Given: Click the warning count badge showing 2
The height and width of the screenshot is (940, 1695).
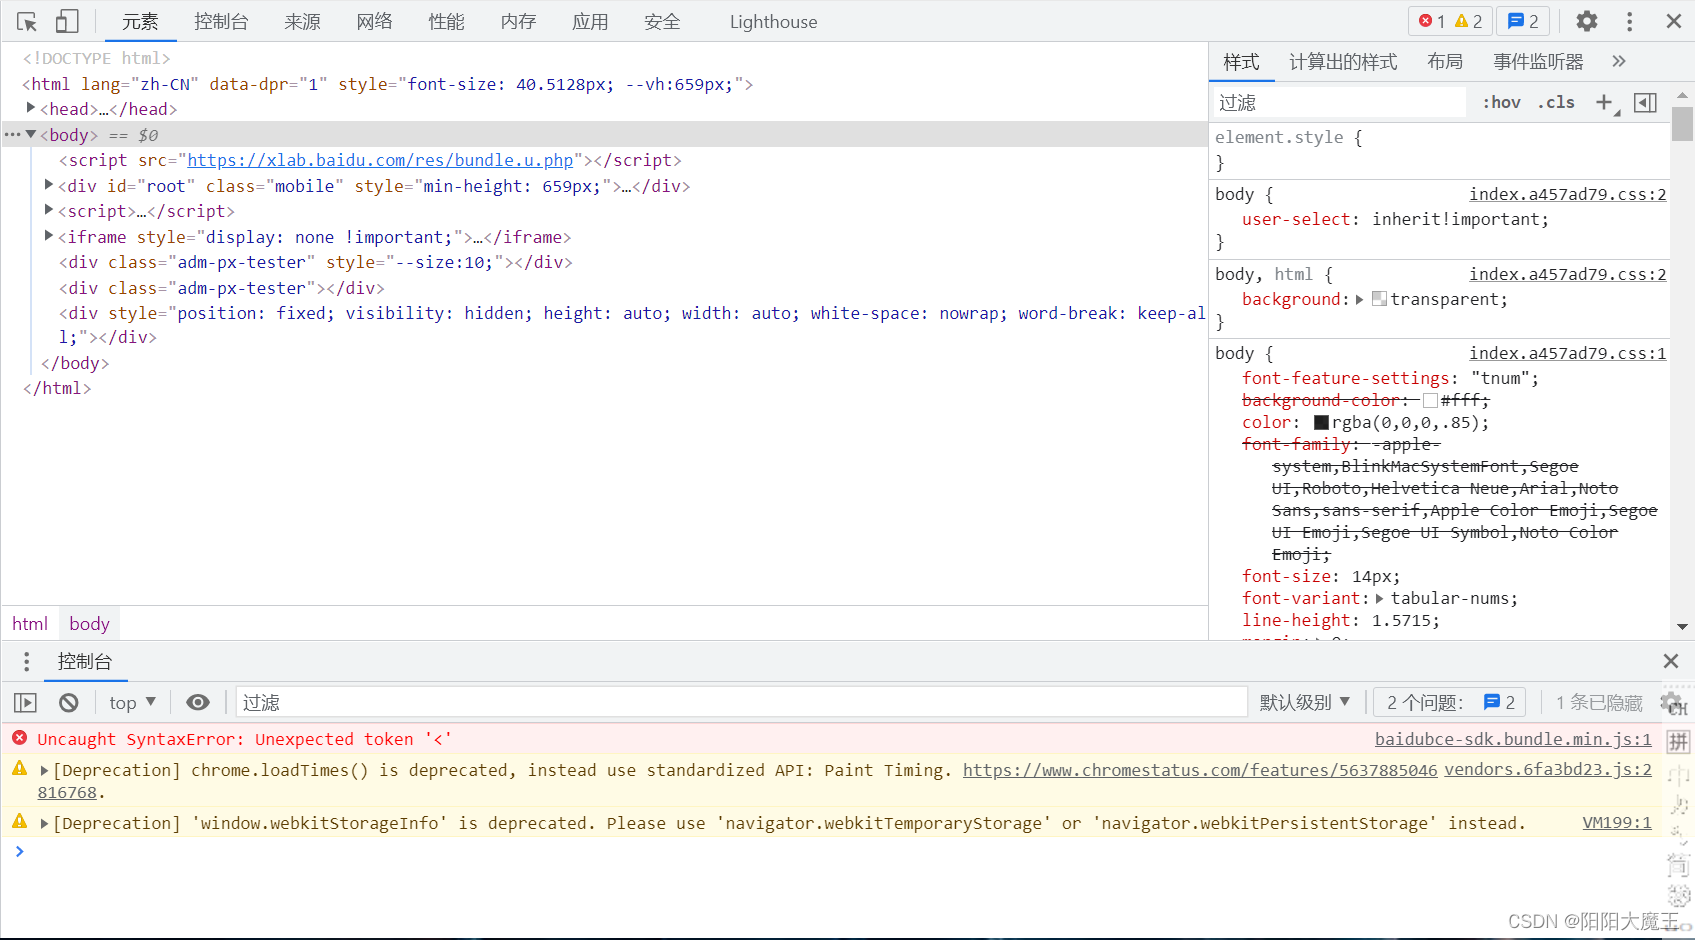Looking at the screenshot, I should [1468, 21].
